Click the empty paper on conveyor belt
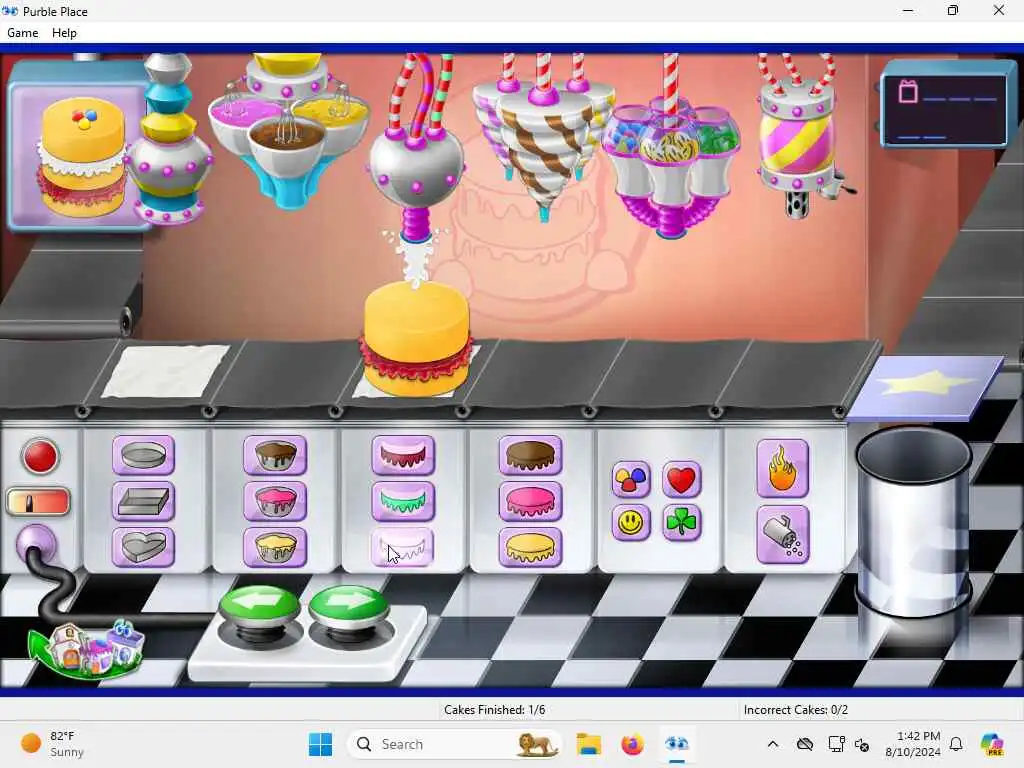Viewport: 1024px width, 768px height. pyautogui.click(x=165, y=371)
